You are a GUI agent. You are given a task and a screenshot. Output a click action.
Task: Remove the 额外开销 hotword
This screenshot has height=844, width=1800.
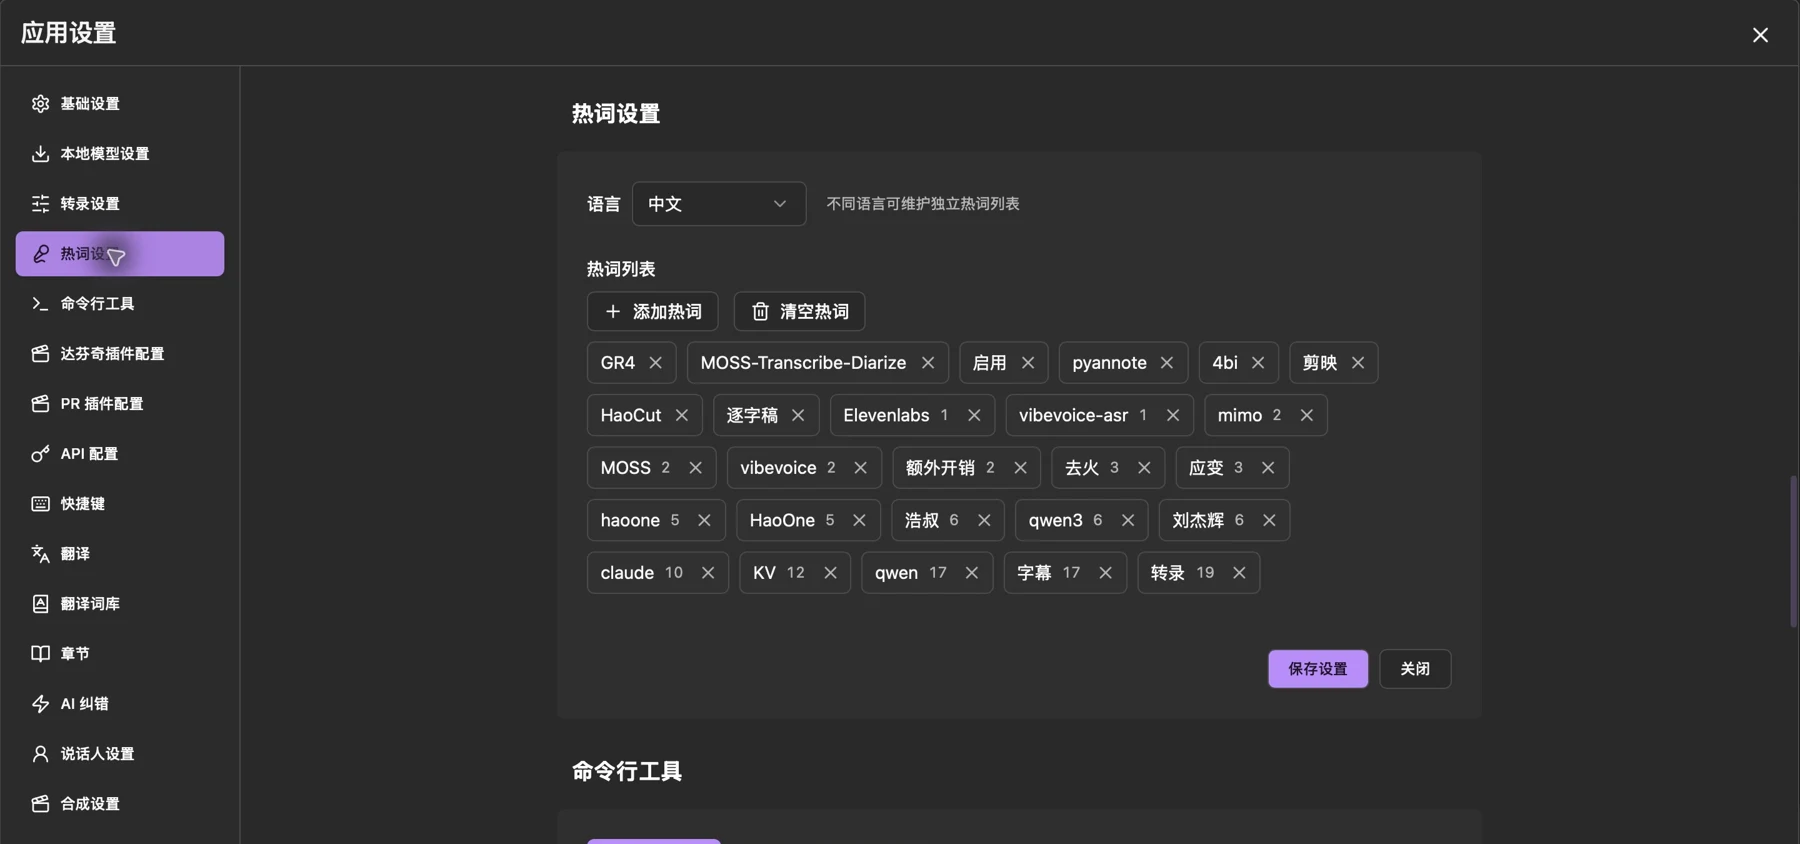(x=1020, y=468)
